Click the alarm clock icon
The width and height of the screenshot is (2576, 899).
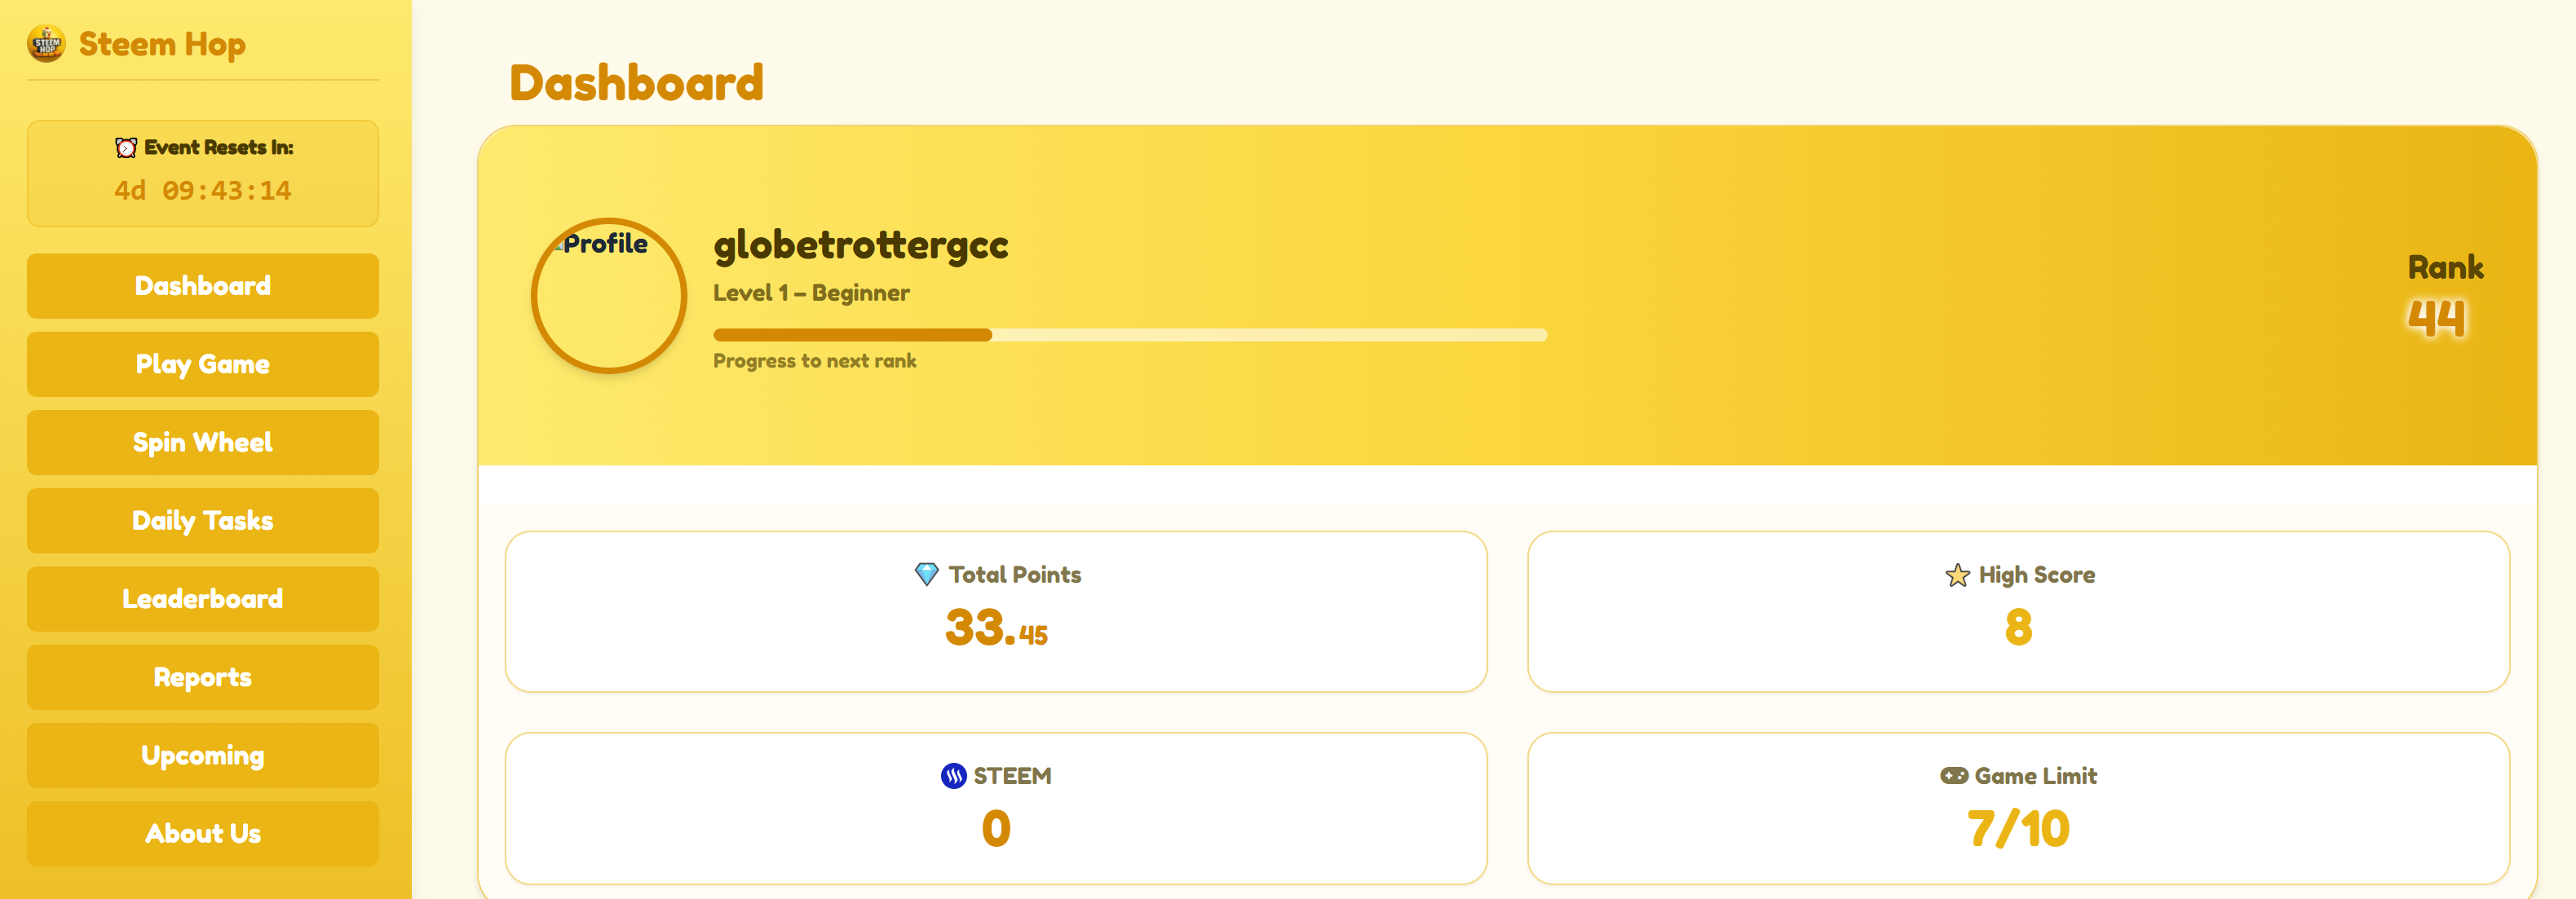tap(126, 148)
